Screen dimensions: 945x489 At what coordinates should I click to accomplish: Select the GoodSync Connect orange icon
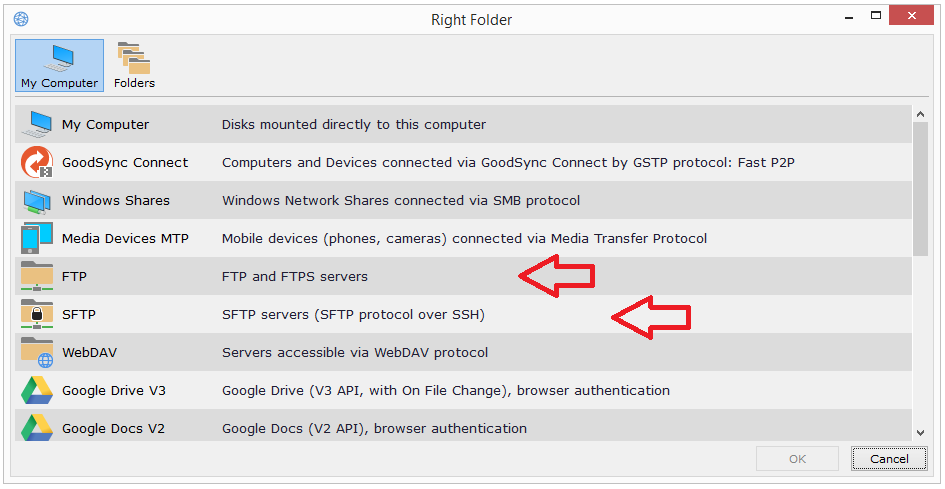(x=38, y=162)
